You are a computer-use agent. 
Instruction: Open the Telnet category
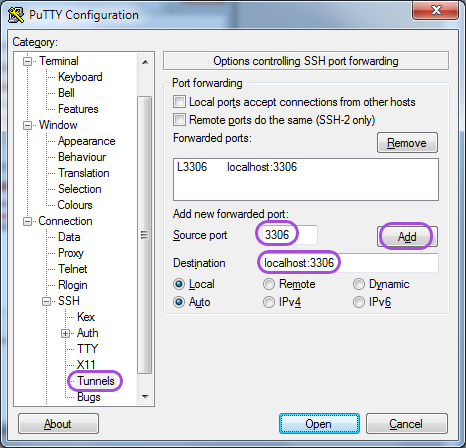tap(72, 269)
